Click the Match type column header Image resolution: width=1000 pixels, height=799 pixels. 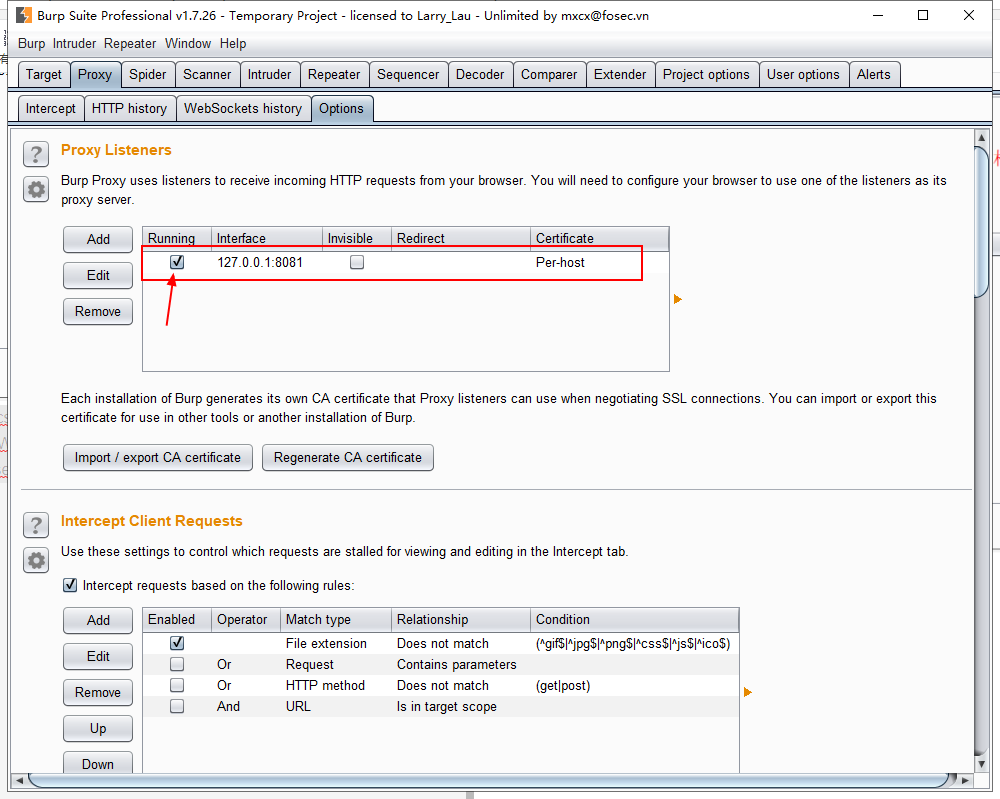(x=336, y=619)
